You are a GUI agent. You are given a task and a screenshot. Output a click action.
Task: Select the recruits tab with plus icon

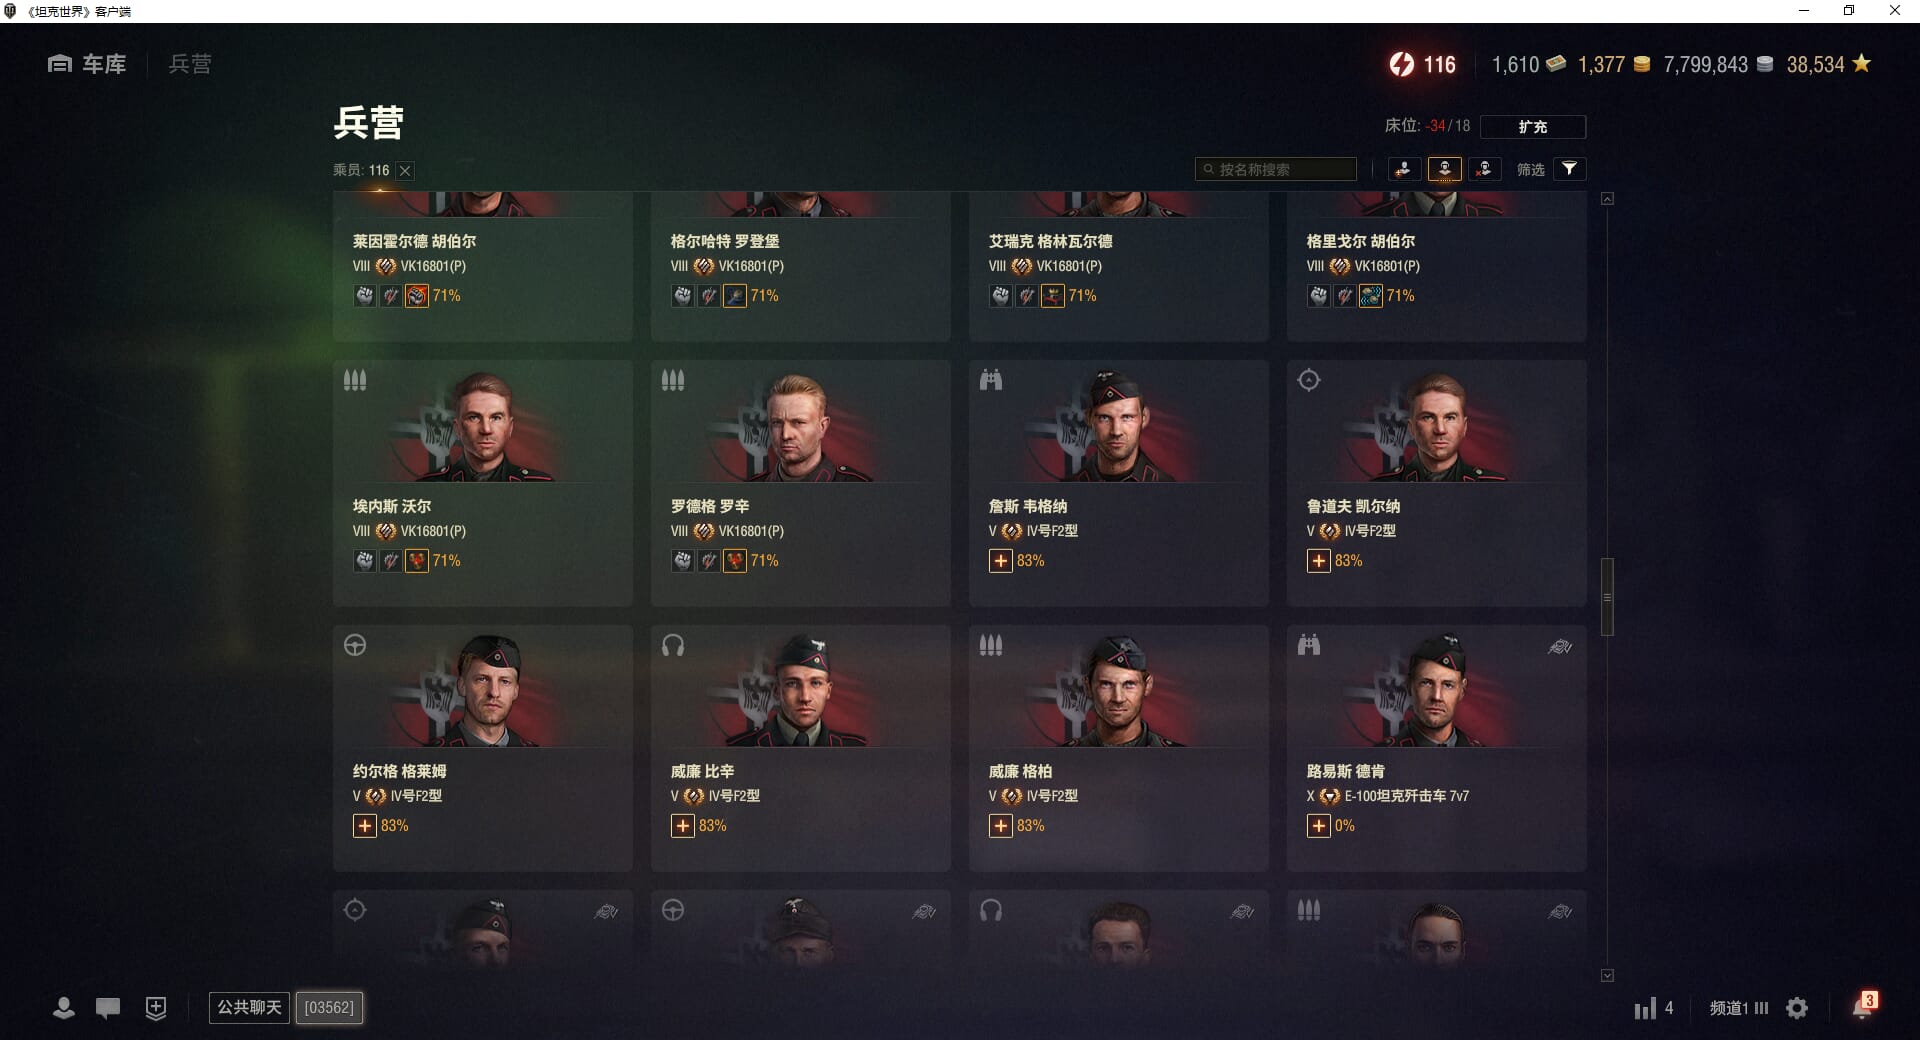(x=1404, y=169)
